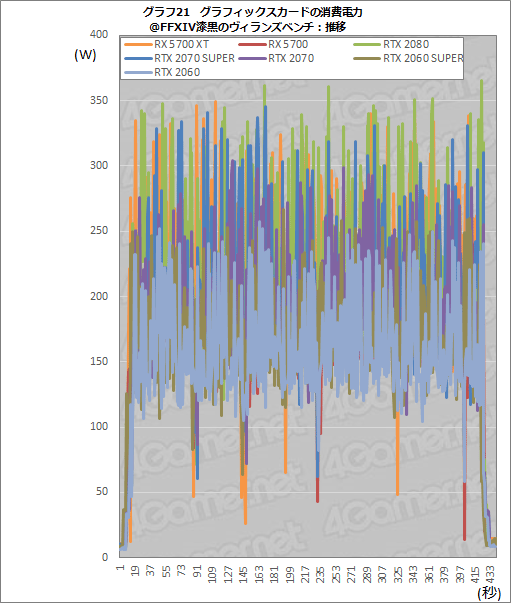Click the x-axis tick label 433
The height and width of the screenshot is (603, 511).
click(491, 574)
